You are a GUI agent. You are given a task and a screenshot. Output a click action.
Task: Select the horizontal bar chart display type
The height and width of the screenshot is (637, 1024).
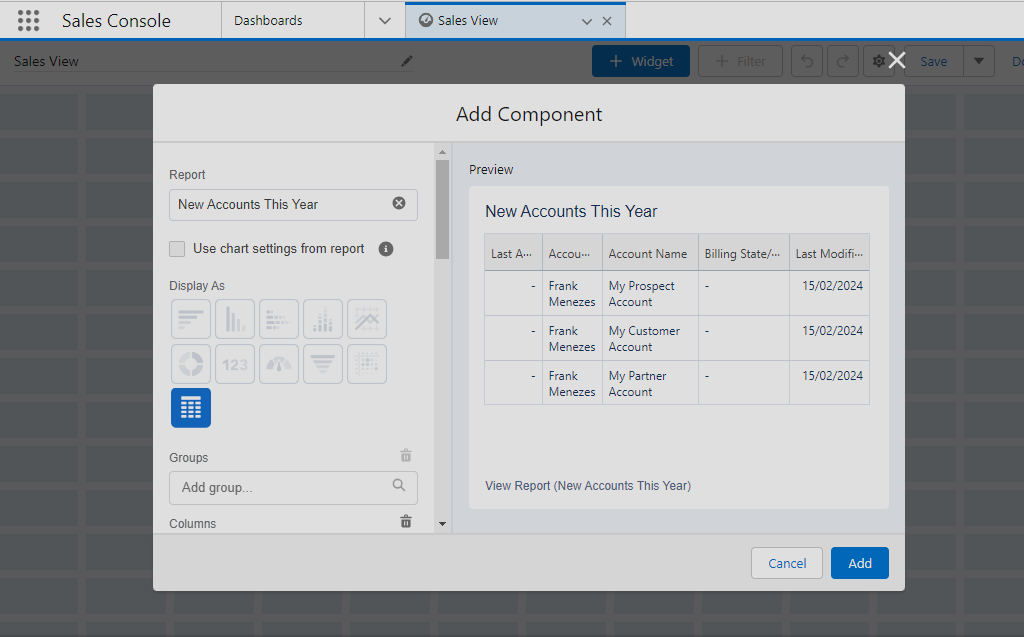[191, 319]
